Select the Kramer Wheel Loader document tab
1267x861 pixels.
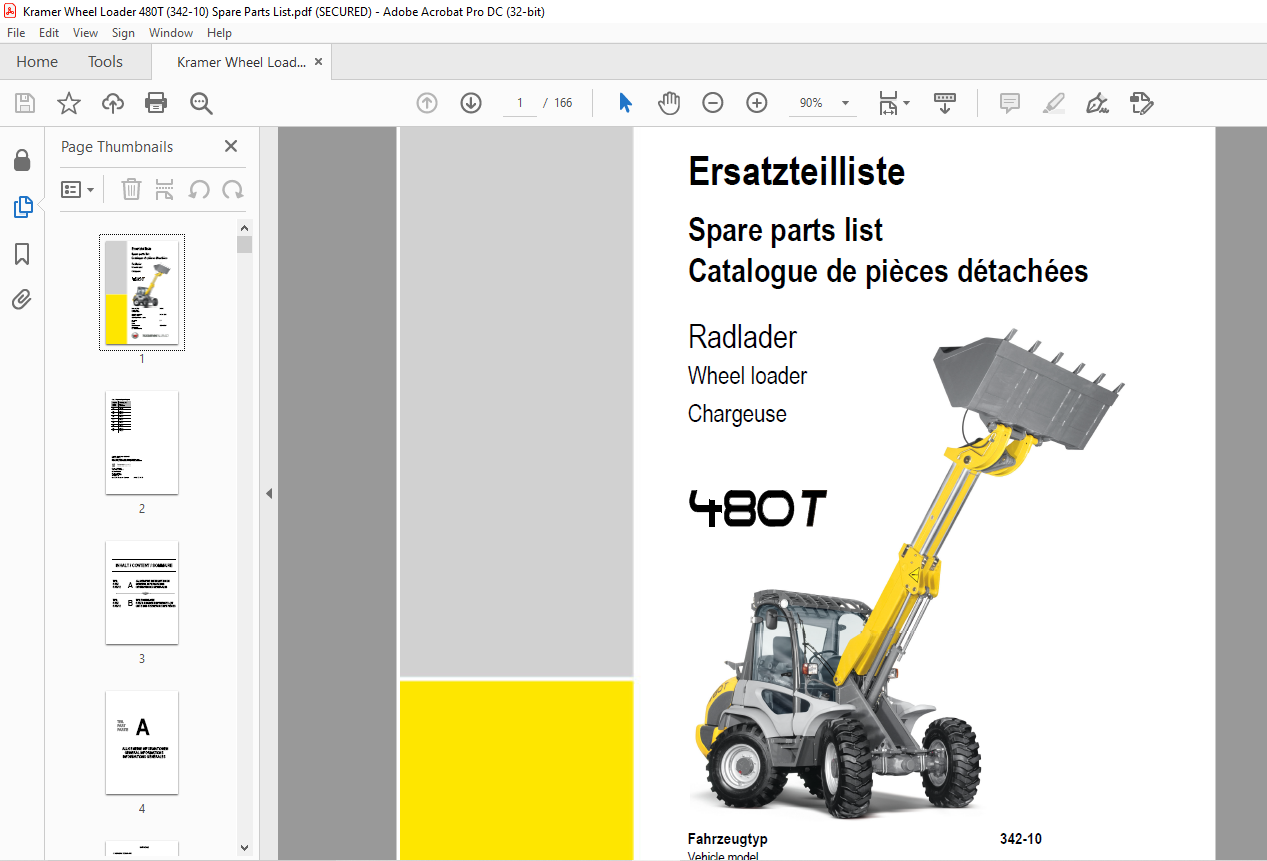(241, 62)
